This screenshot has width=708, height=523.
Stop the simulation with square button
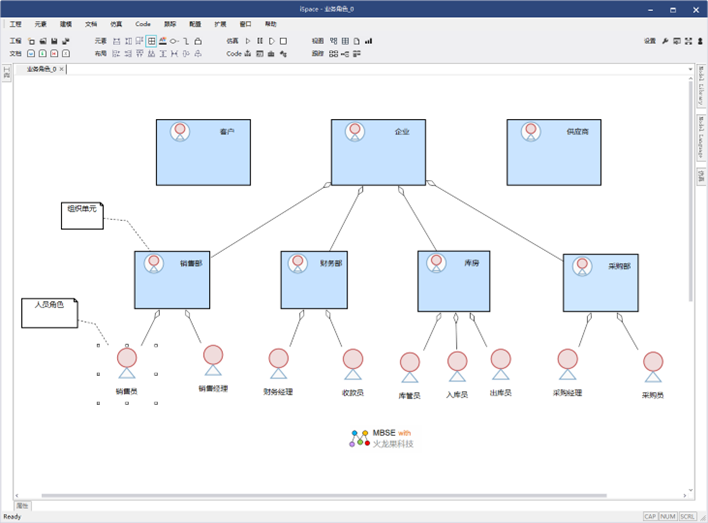[283, 41]
